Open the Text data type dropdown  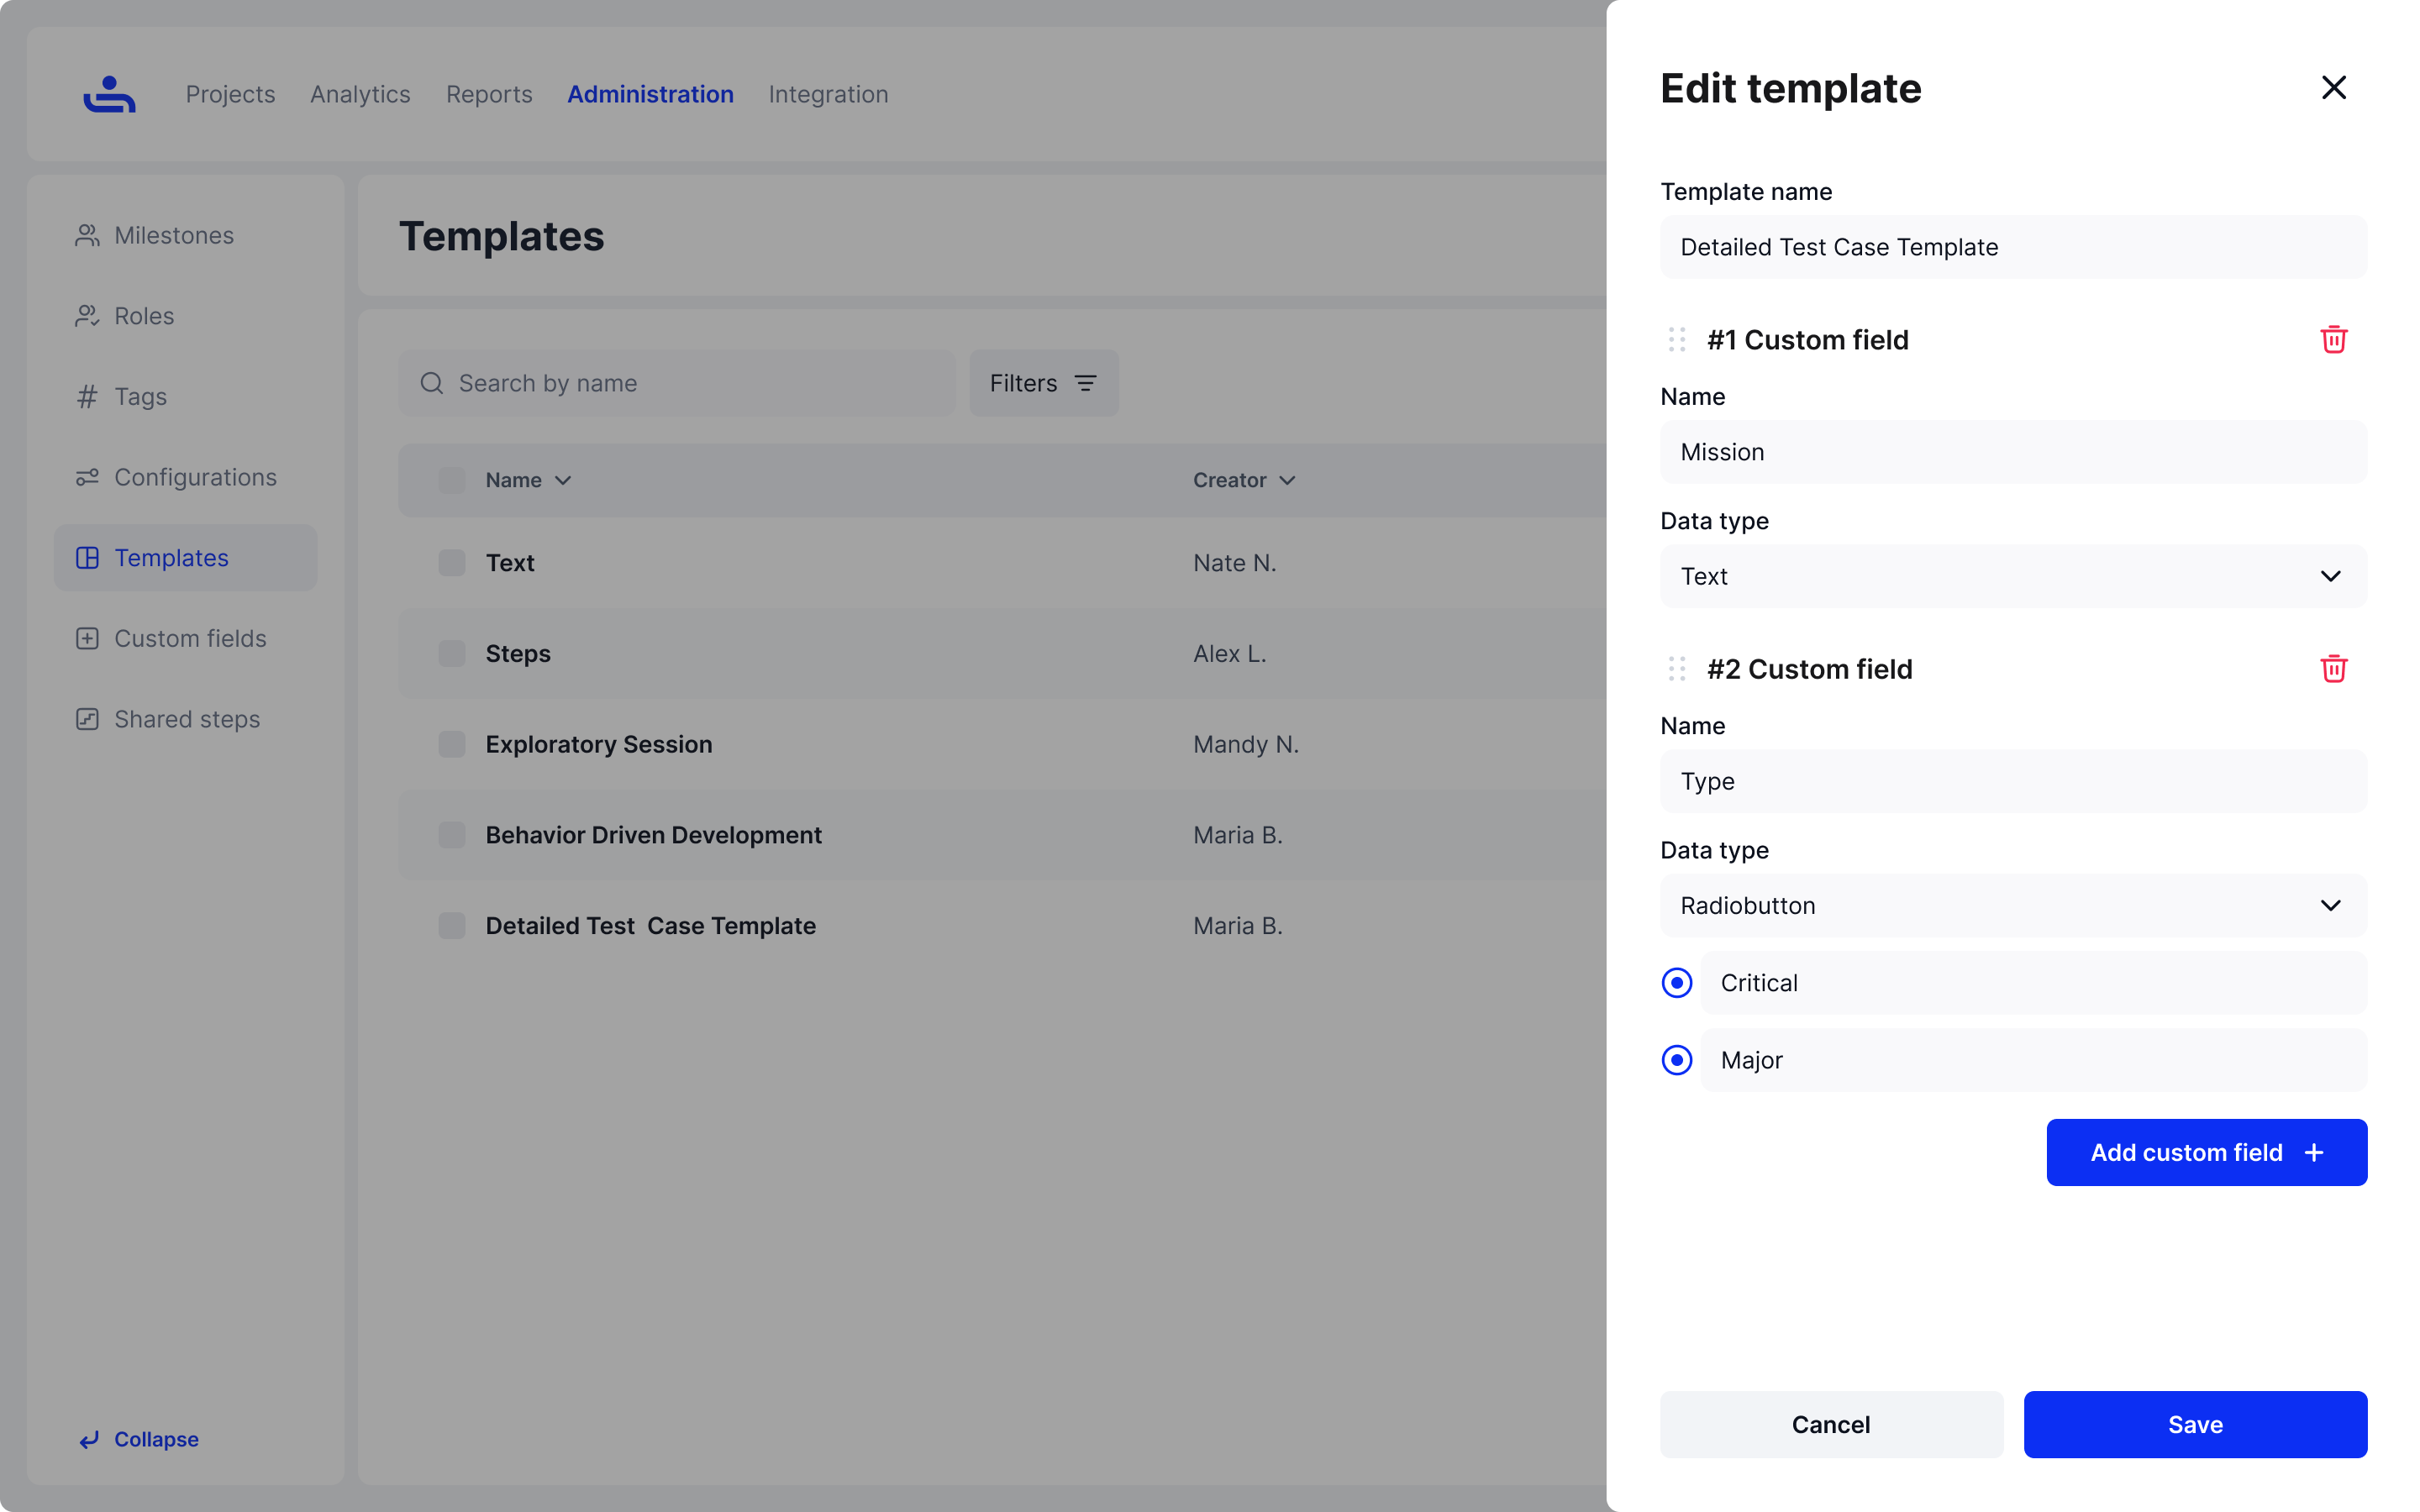[x=2013, y=576]
